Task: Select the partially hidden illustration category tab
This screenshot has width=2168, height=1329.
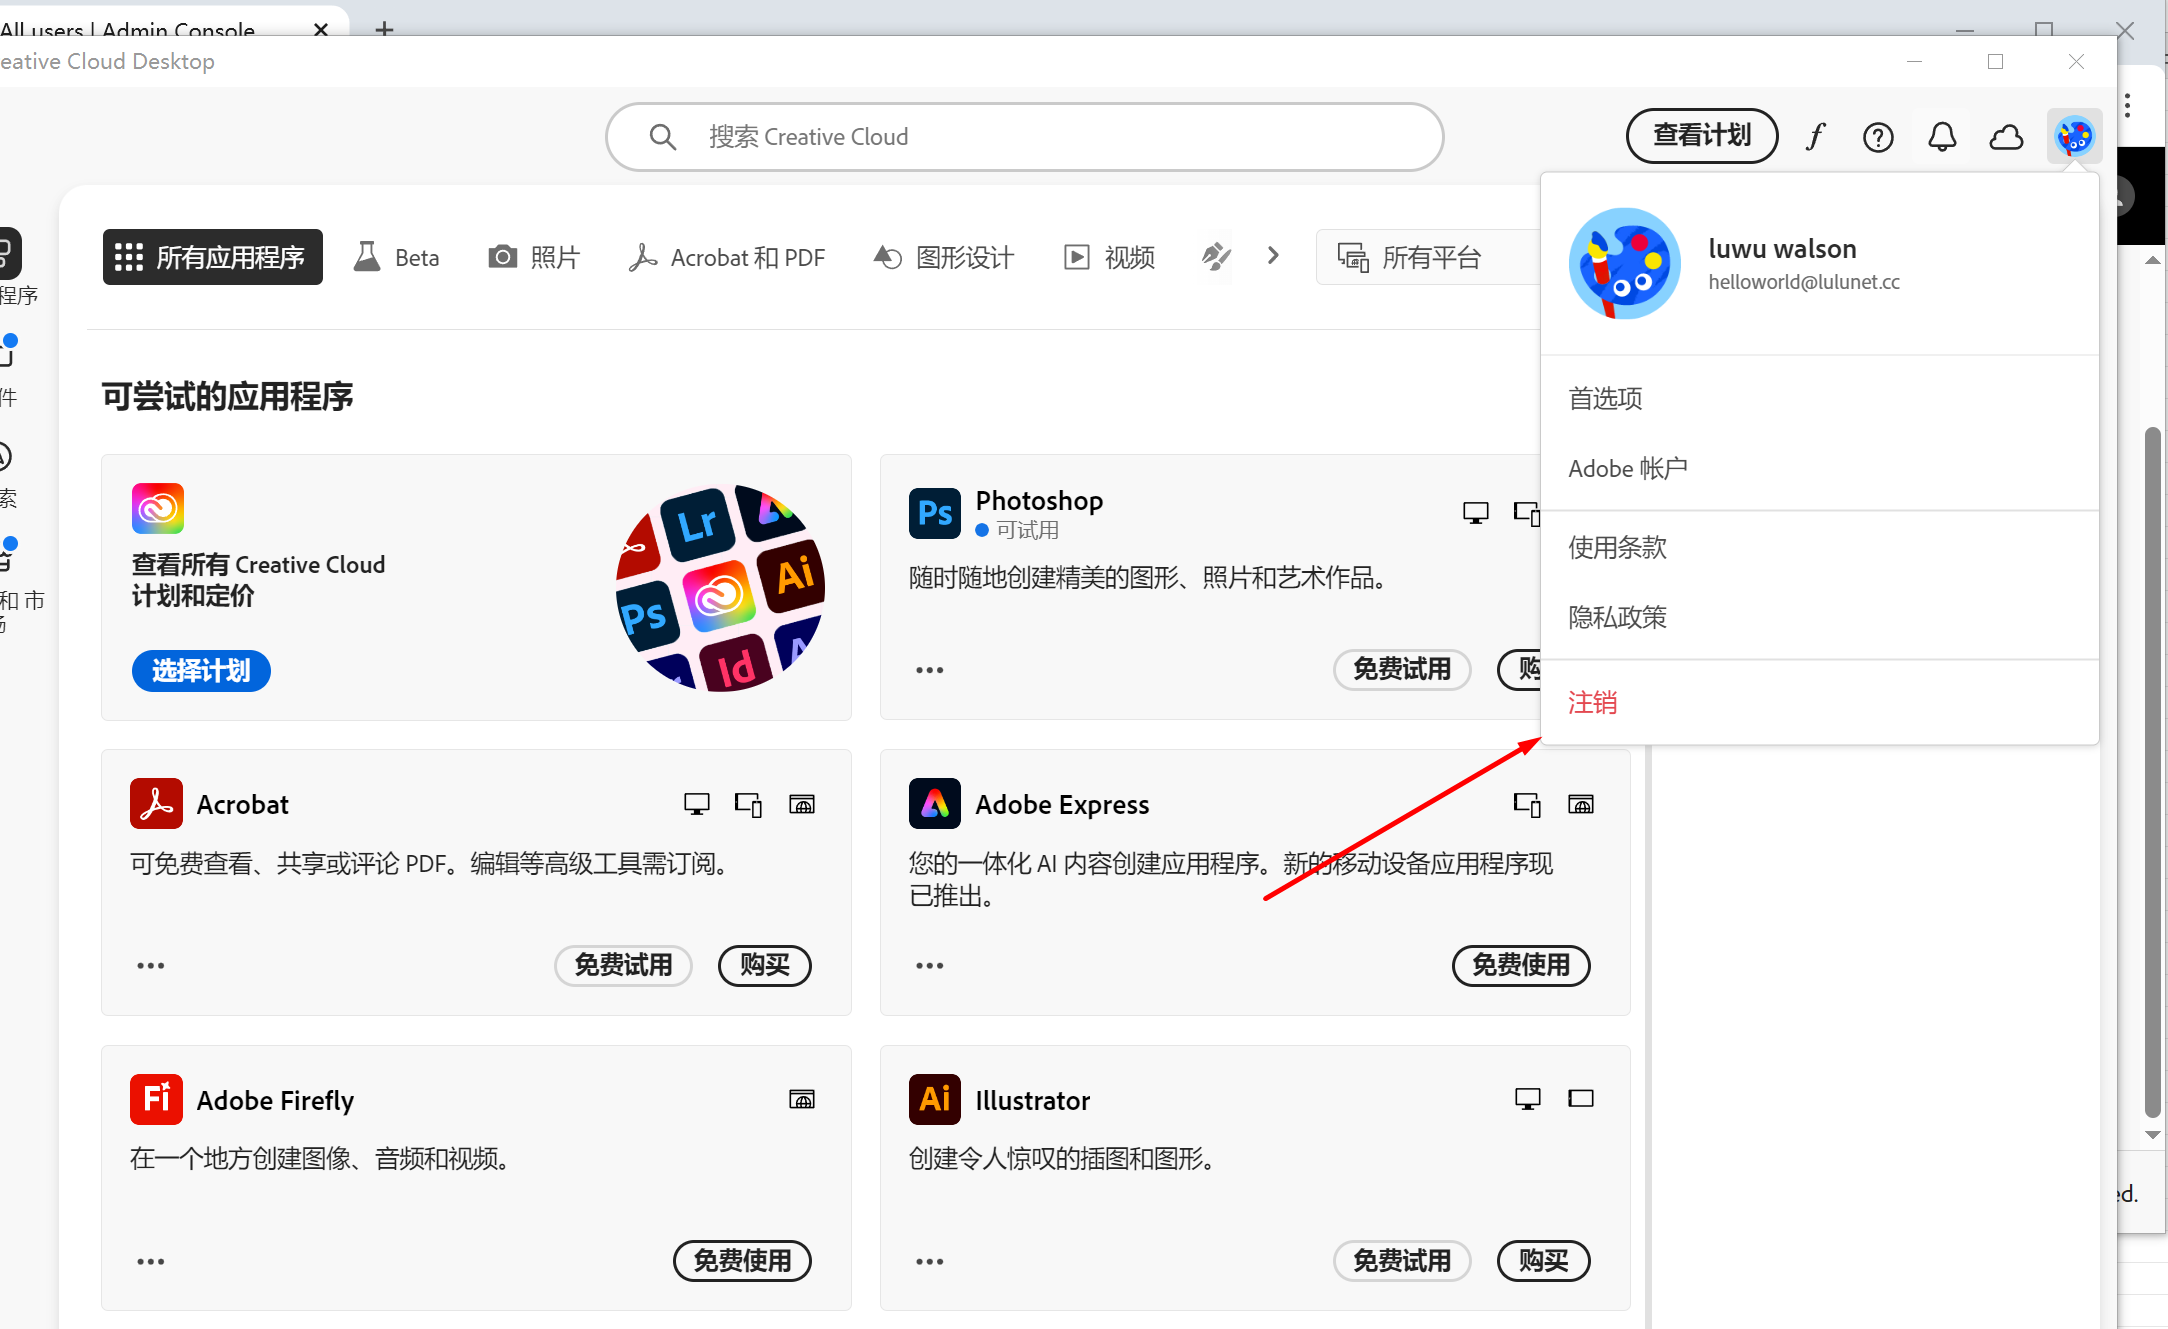Action: (1216, 257)
